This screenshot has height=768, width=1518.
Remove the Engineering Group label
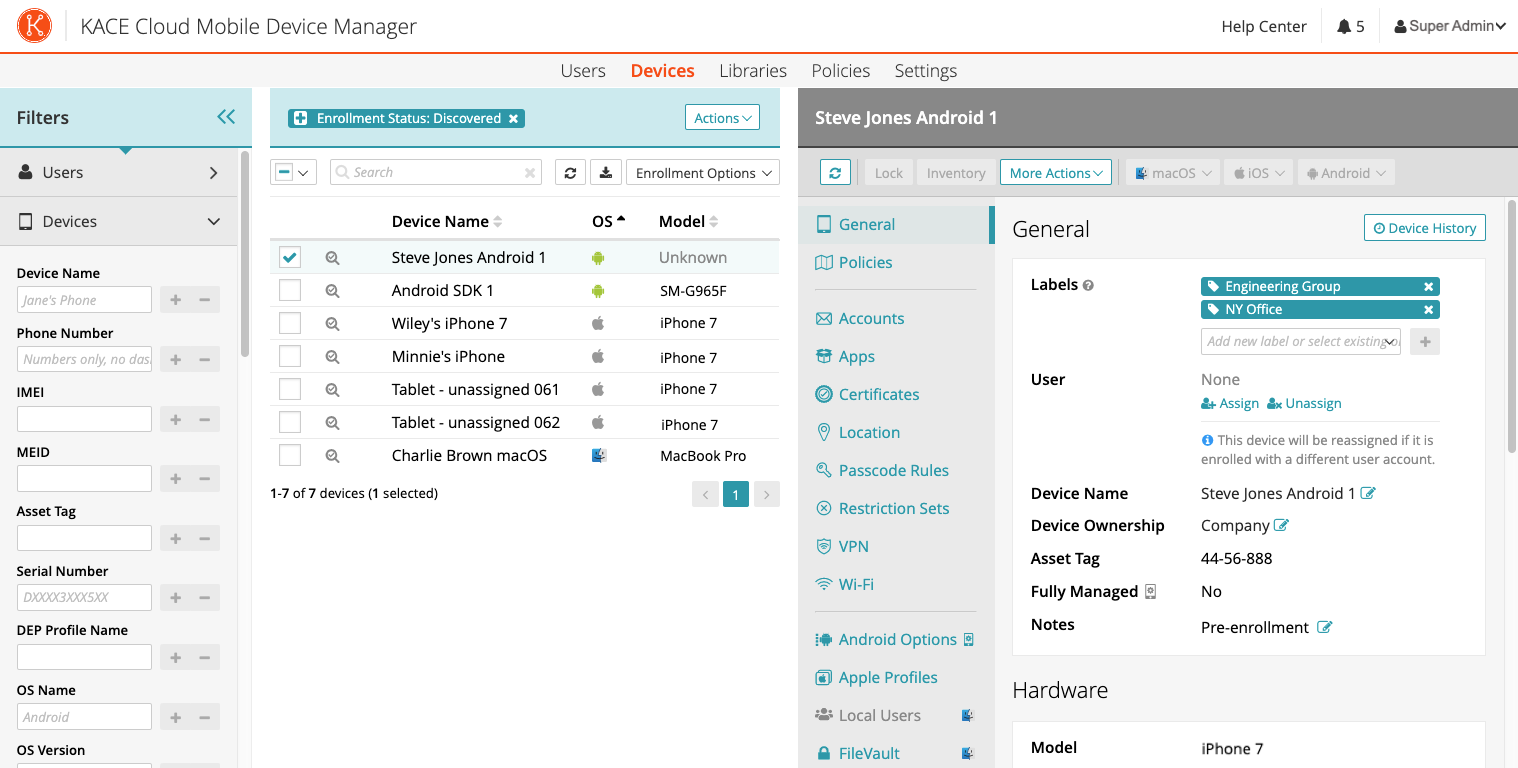[1429, 286]
